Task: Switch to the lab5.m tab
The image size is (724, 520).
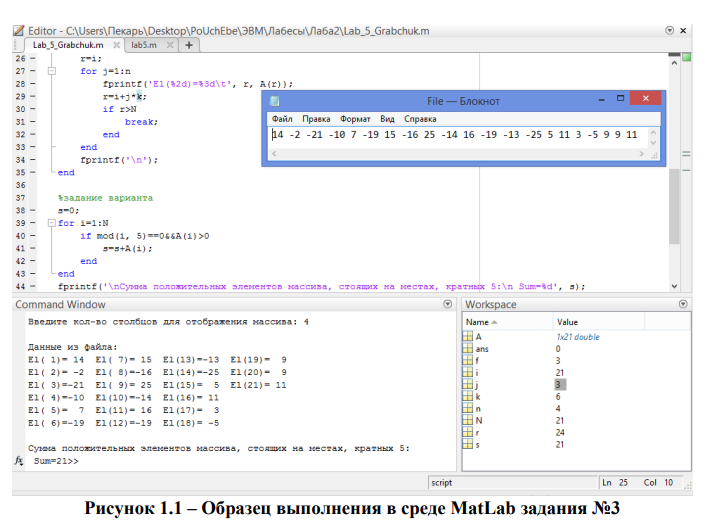Action: pos(143,45)
